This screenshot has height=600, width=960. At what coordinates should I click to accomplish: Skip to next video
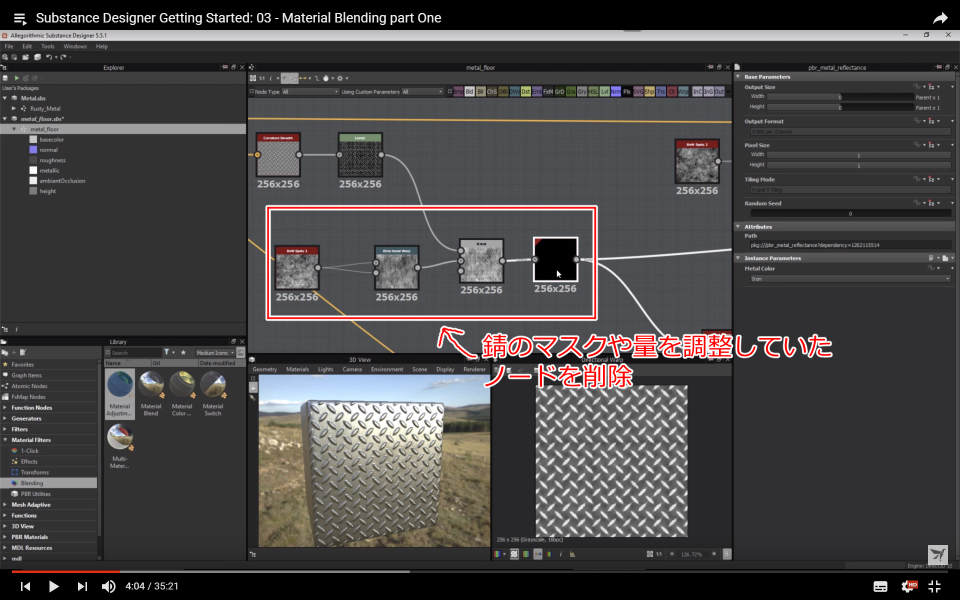click(x=82, y=587)
